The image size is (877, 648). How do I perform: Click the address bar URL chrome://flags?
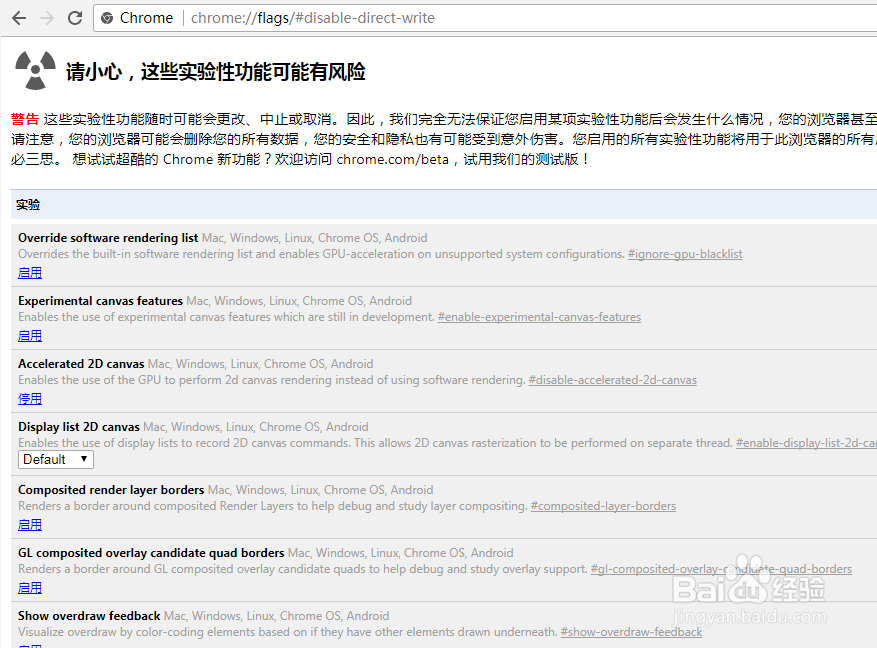[313, 18]
